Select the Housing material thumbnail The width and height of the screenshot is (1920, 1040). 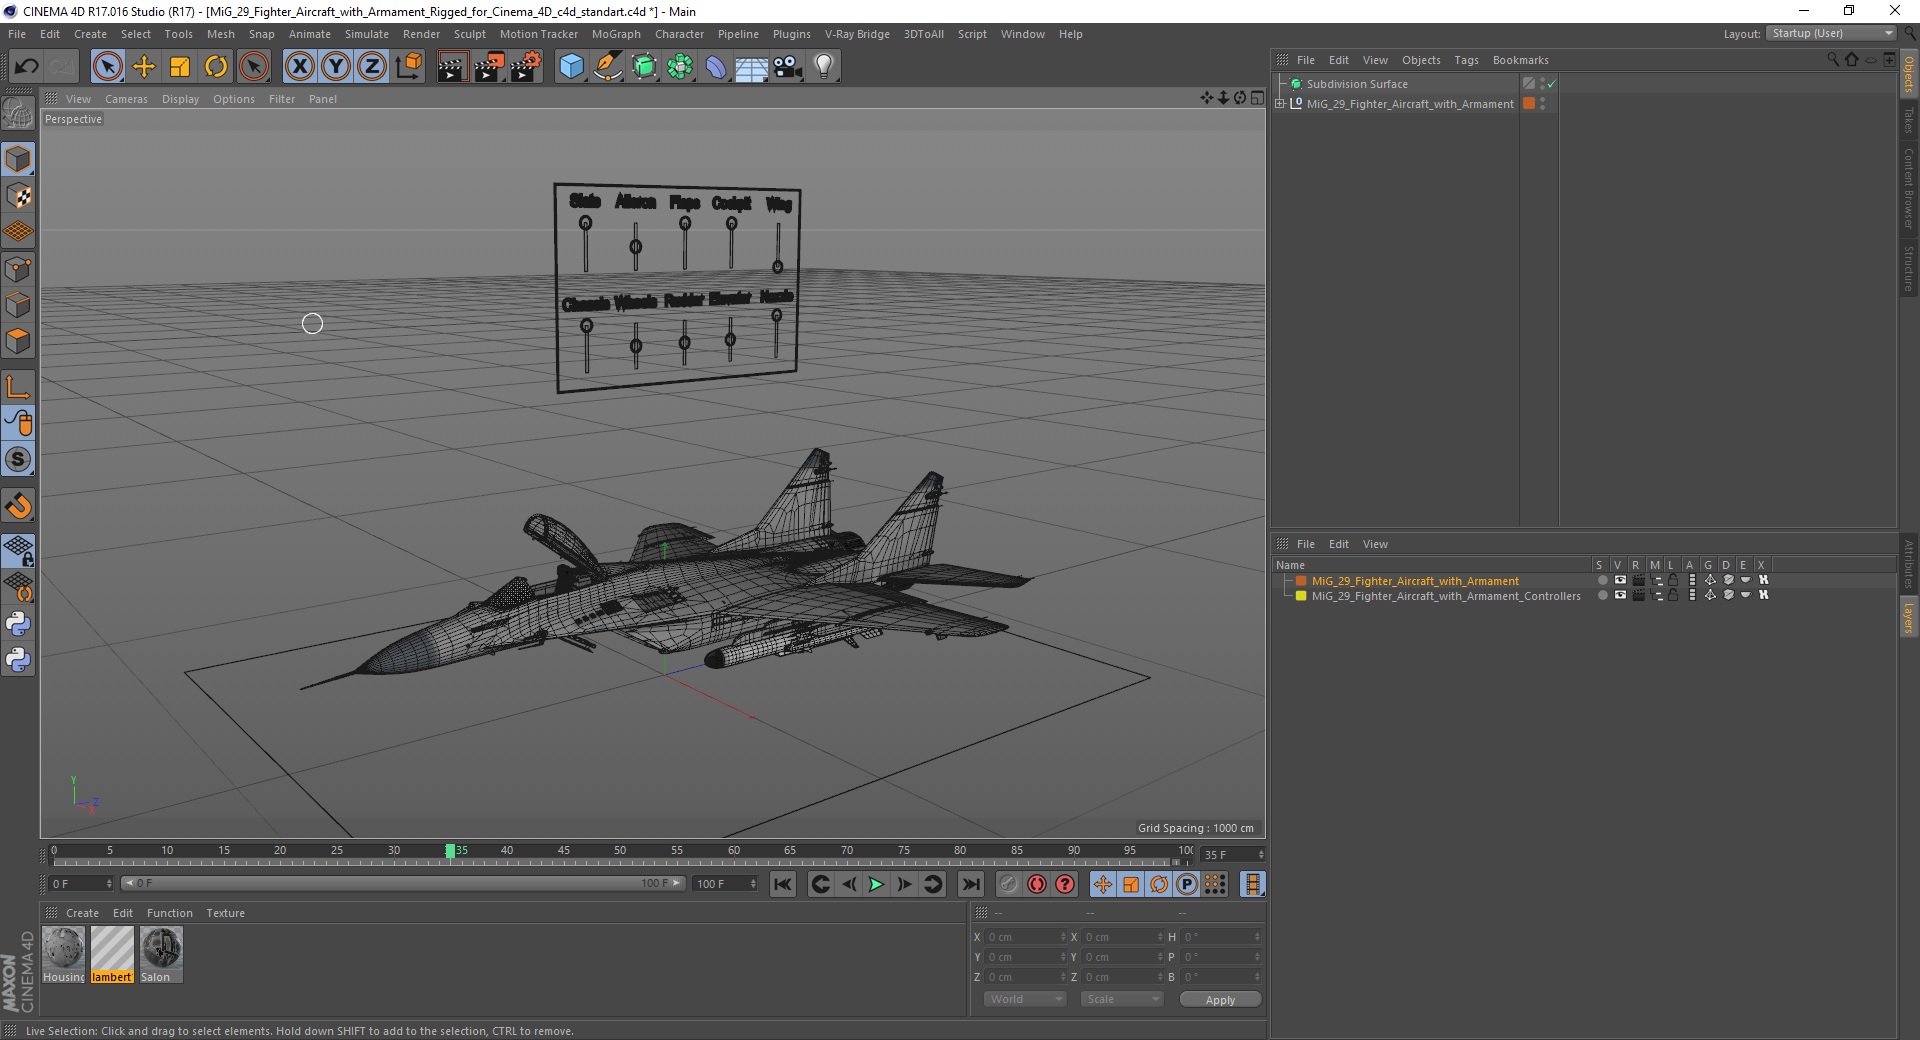(x=64, y=954)
